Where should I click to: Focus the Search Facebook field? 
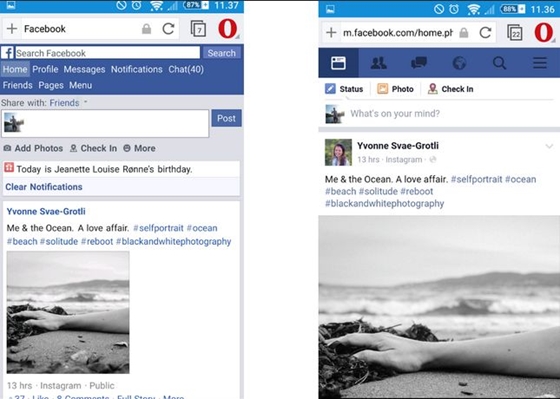[108, 53]
